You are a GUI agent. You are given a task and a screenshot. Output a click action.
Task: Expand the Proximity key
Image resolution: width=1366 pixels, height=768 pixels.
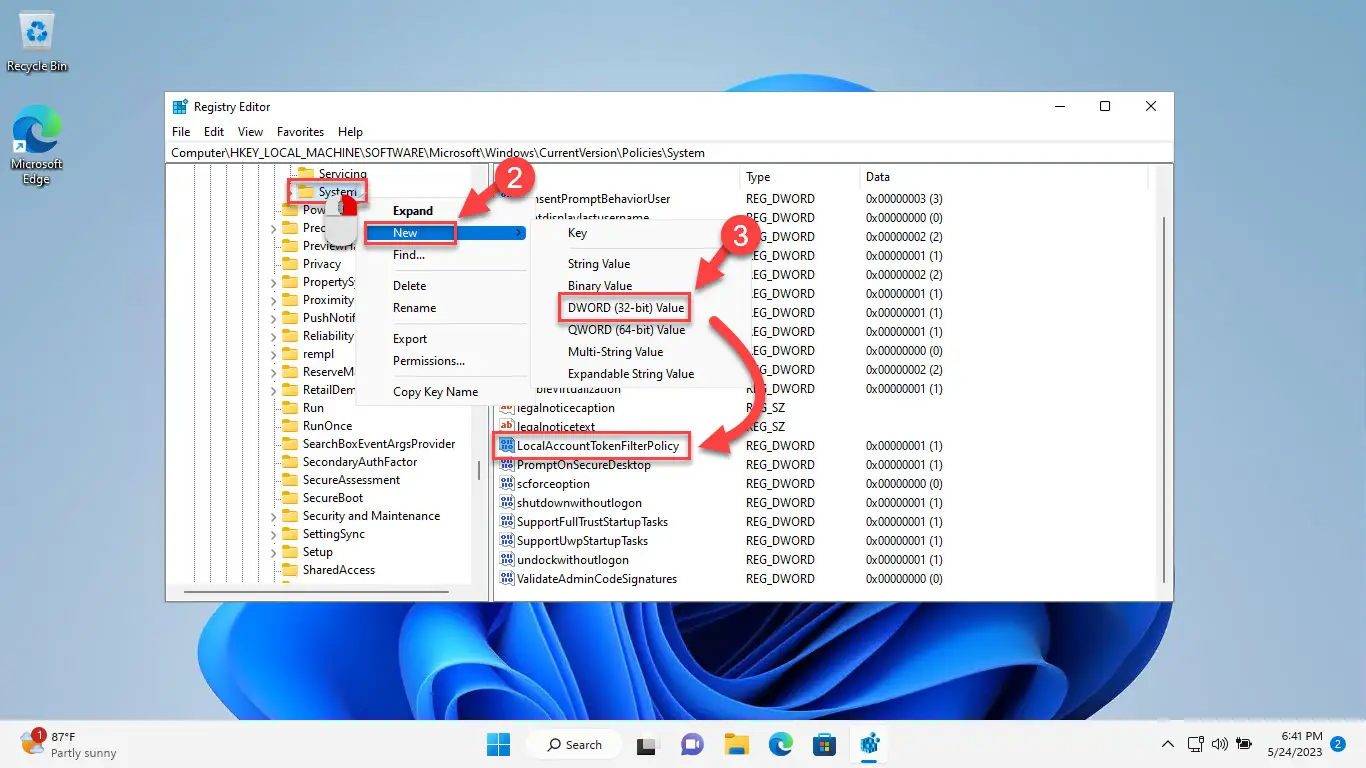point(274,300)
